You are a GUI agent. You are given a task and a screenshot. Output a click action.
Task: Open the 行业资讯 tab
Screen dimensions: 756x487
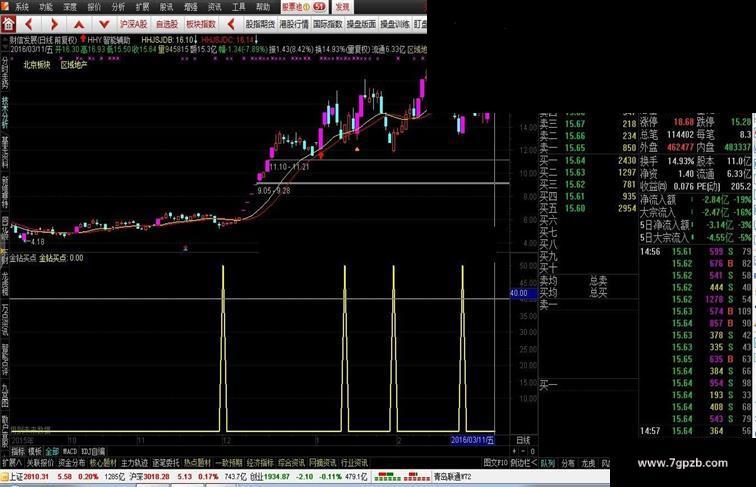point(354,463)
